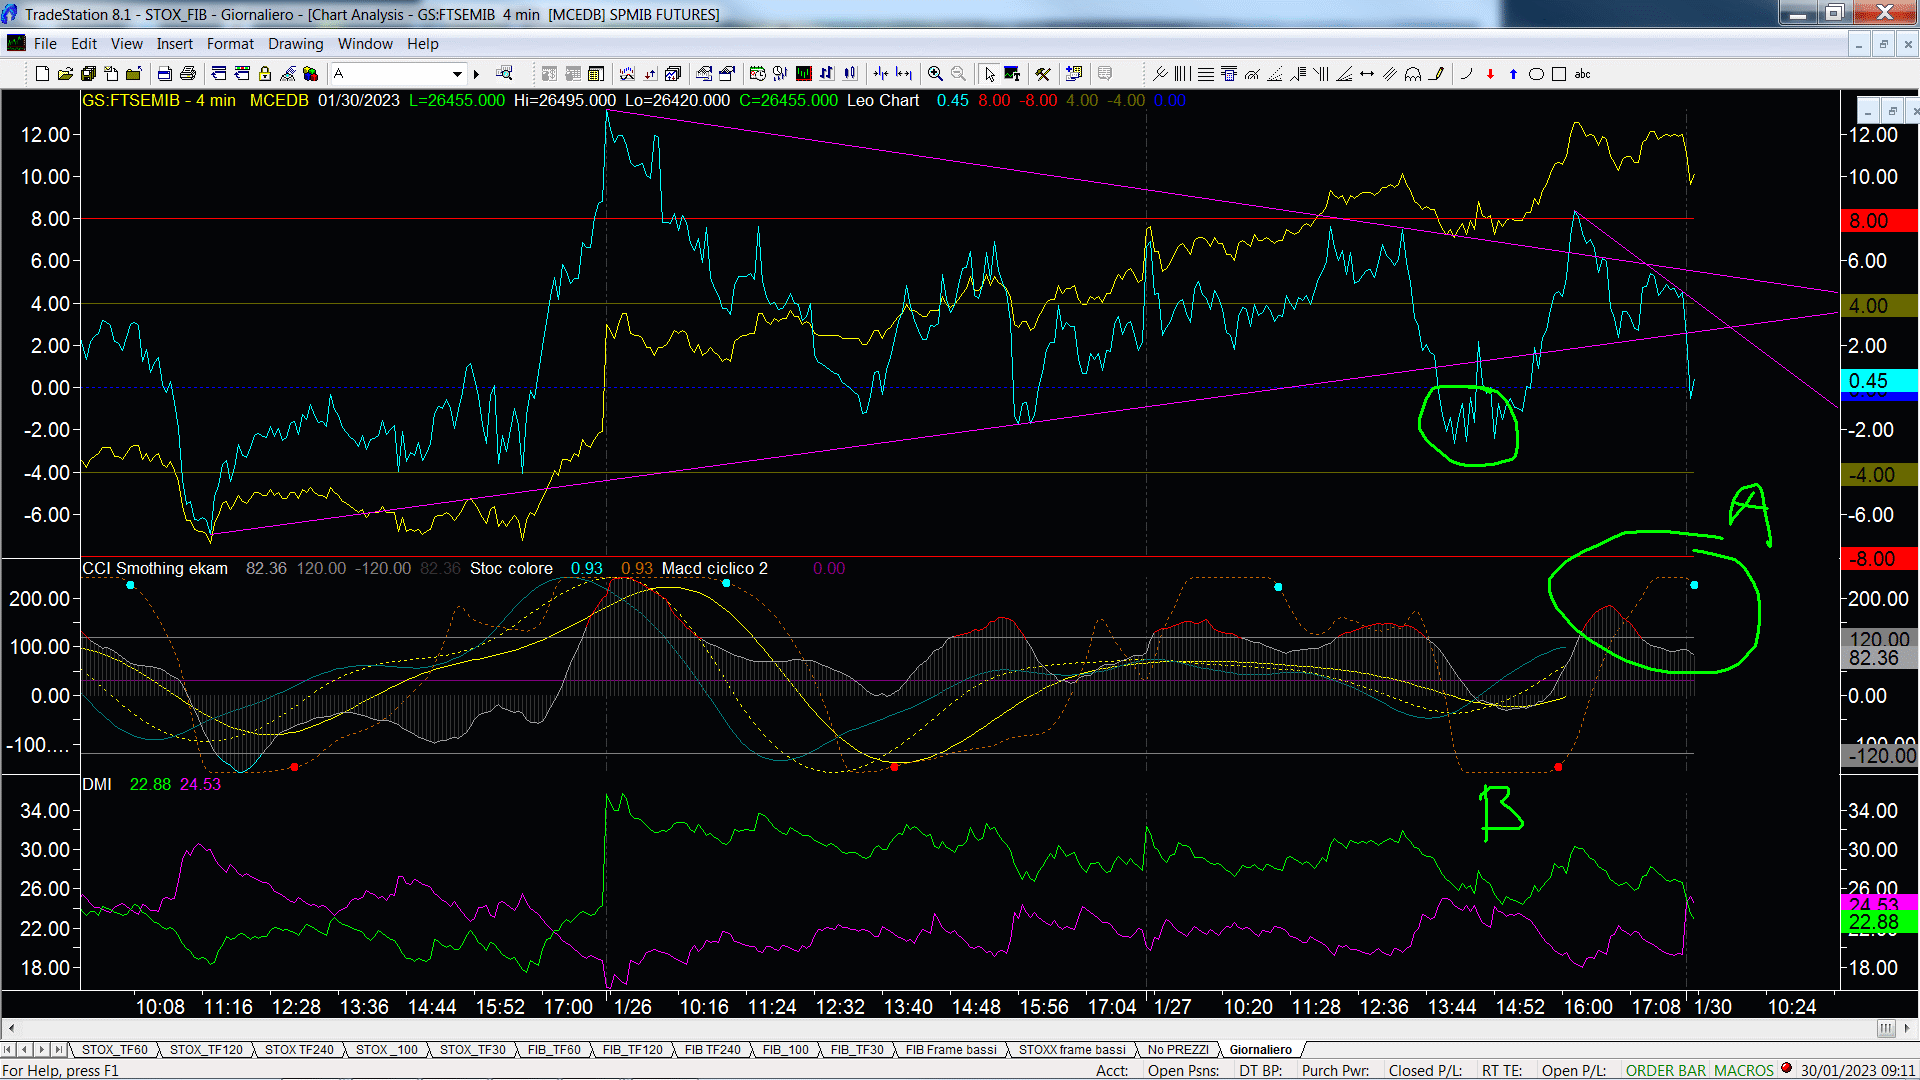Click the tab scroll-to-first arrow

coord(8,1050)
